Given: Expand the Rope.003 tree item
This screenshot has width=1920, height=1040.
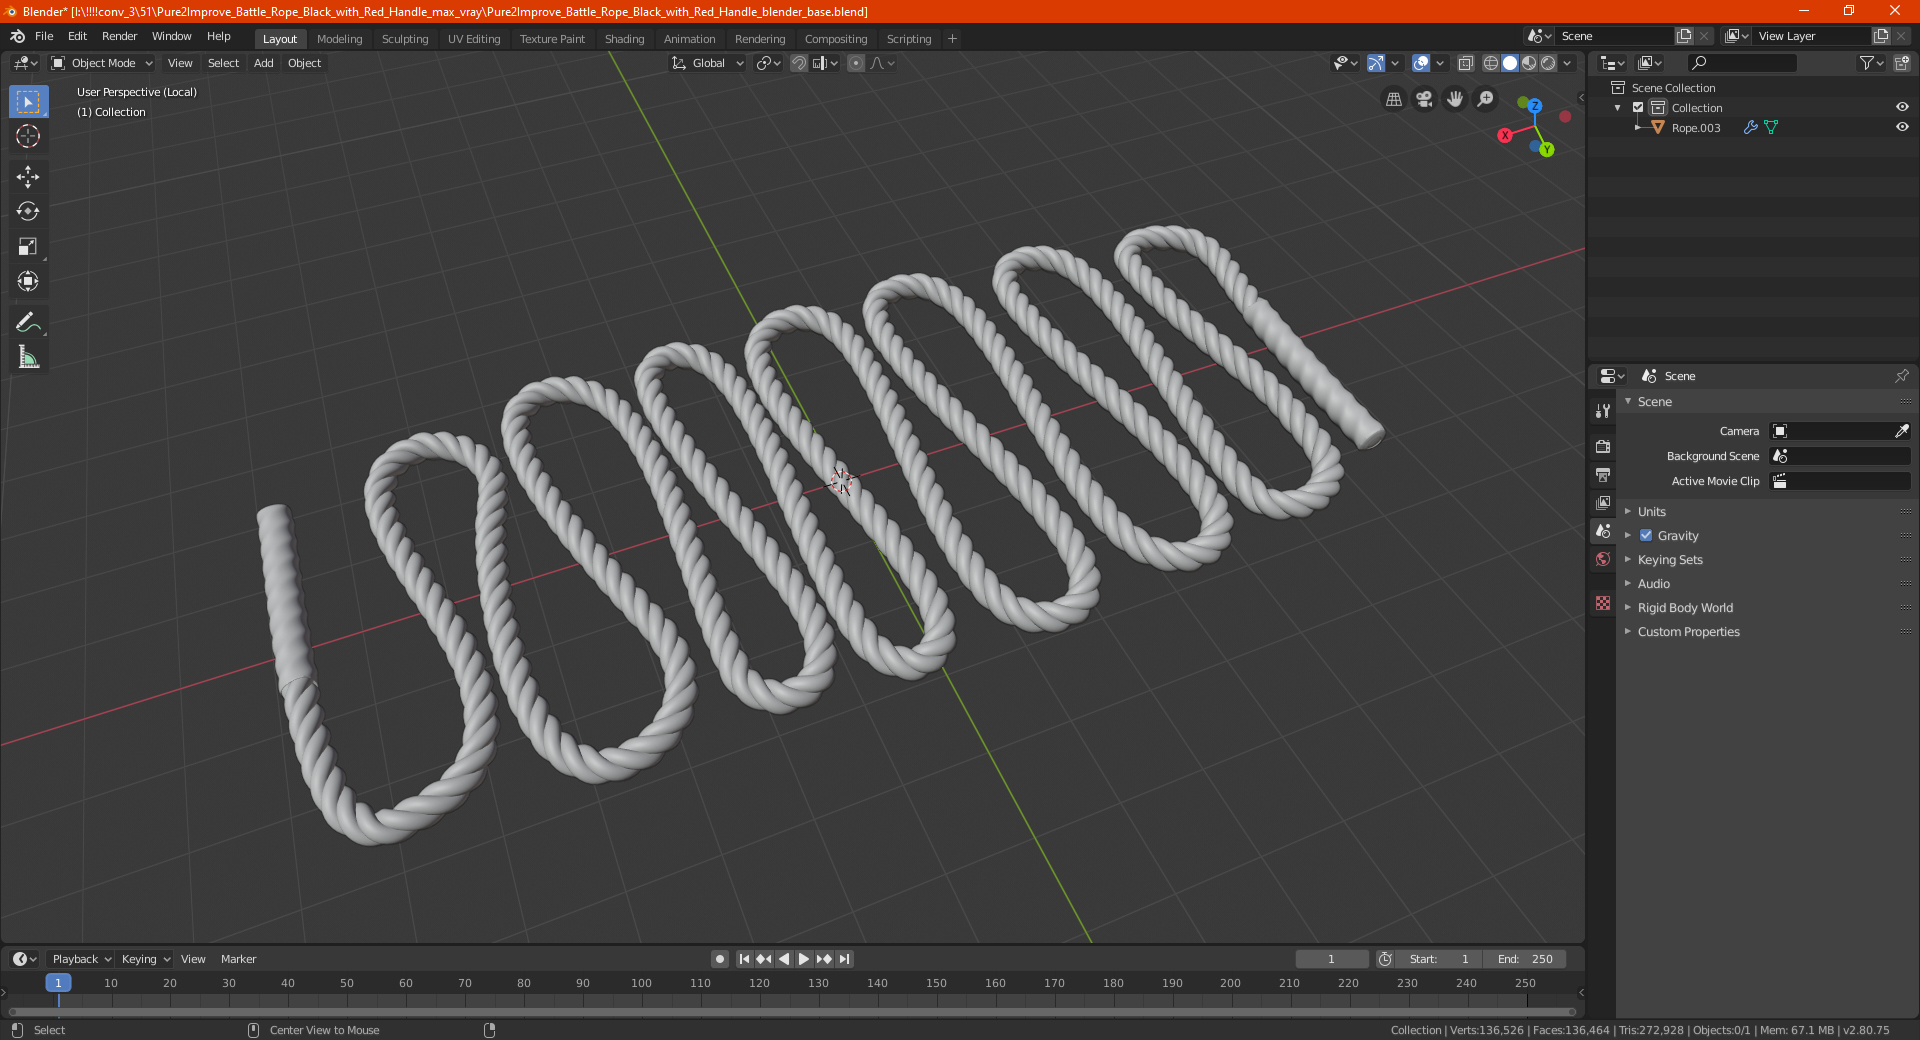Looking at the screenshot, I should pyautogui.click(x=1637, y=127).
